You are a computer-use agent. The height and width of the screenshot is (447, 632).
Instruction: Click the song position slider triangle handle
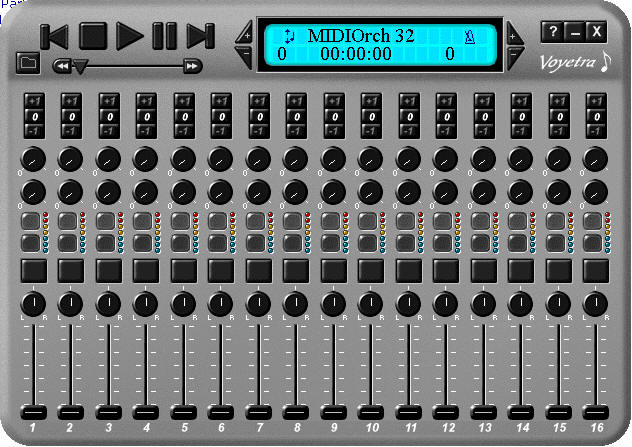[x=80, y=67]
